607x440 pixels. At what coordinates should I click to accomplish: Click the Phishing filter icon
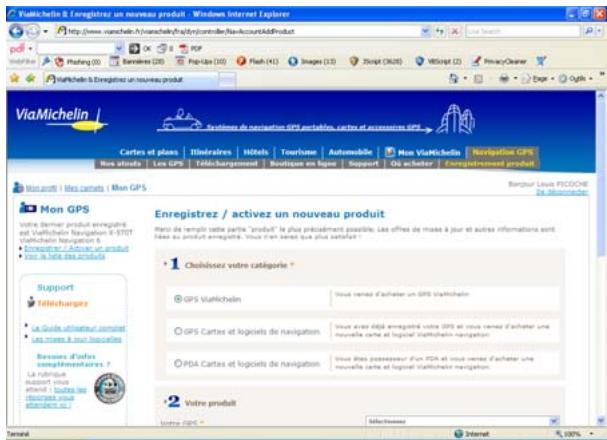point(59,62)
